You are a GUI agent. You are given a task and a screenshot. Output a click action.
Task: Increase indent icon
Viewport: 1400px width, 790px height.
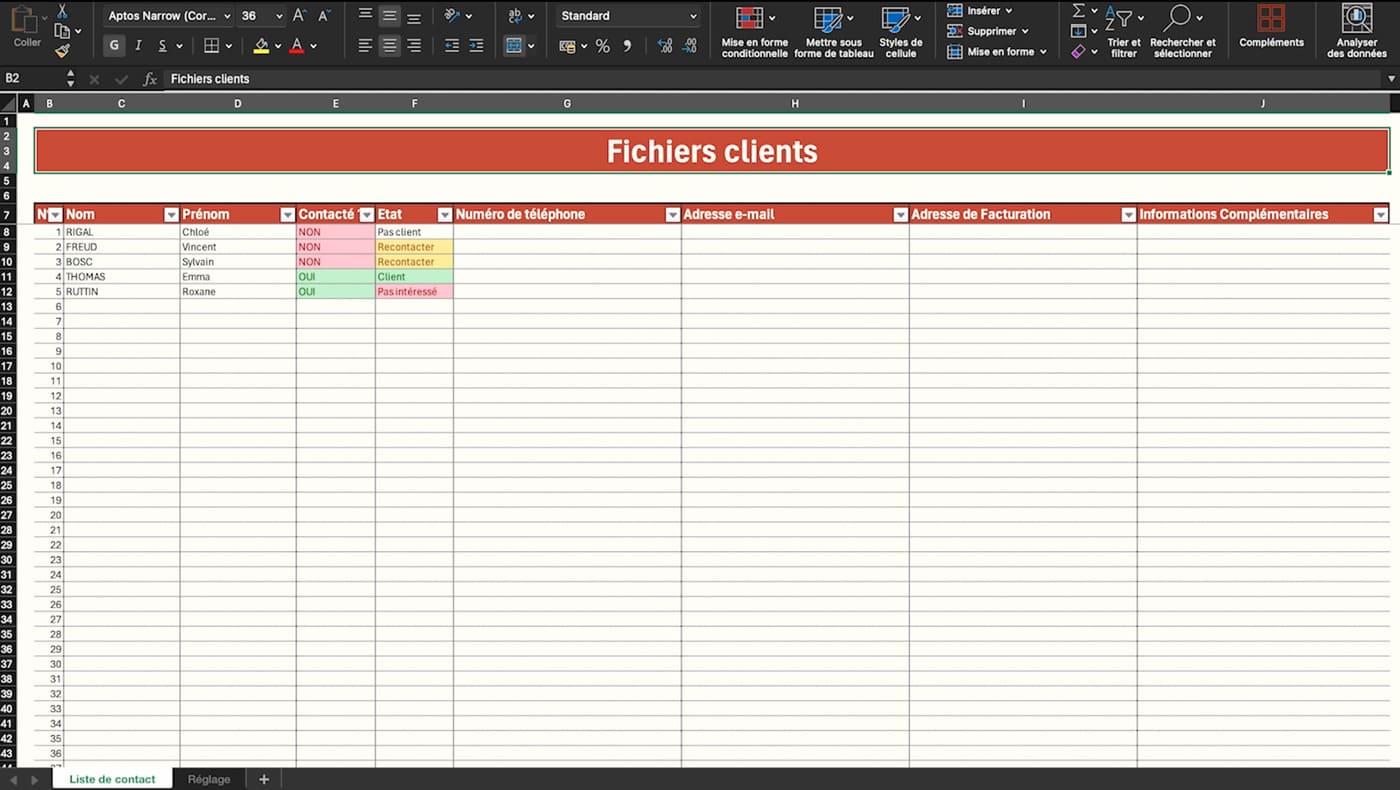tap(476, 45)
